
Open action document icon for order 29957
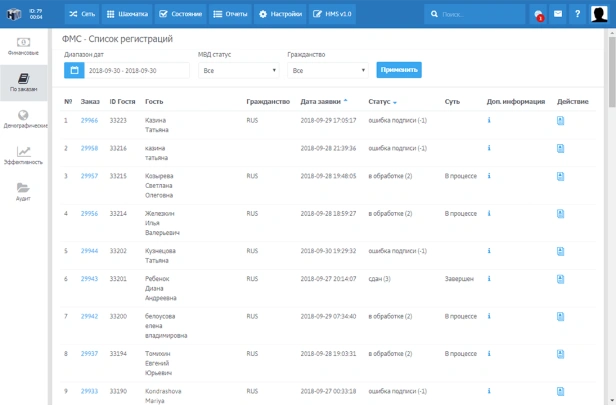pos(561,176)
